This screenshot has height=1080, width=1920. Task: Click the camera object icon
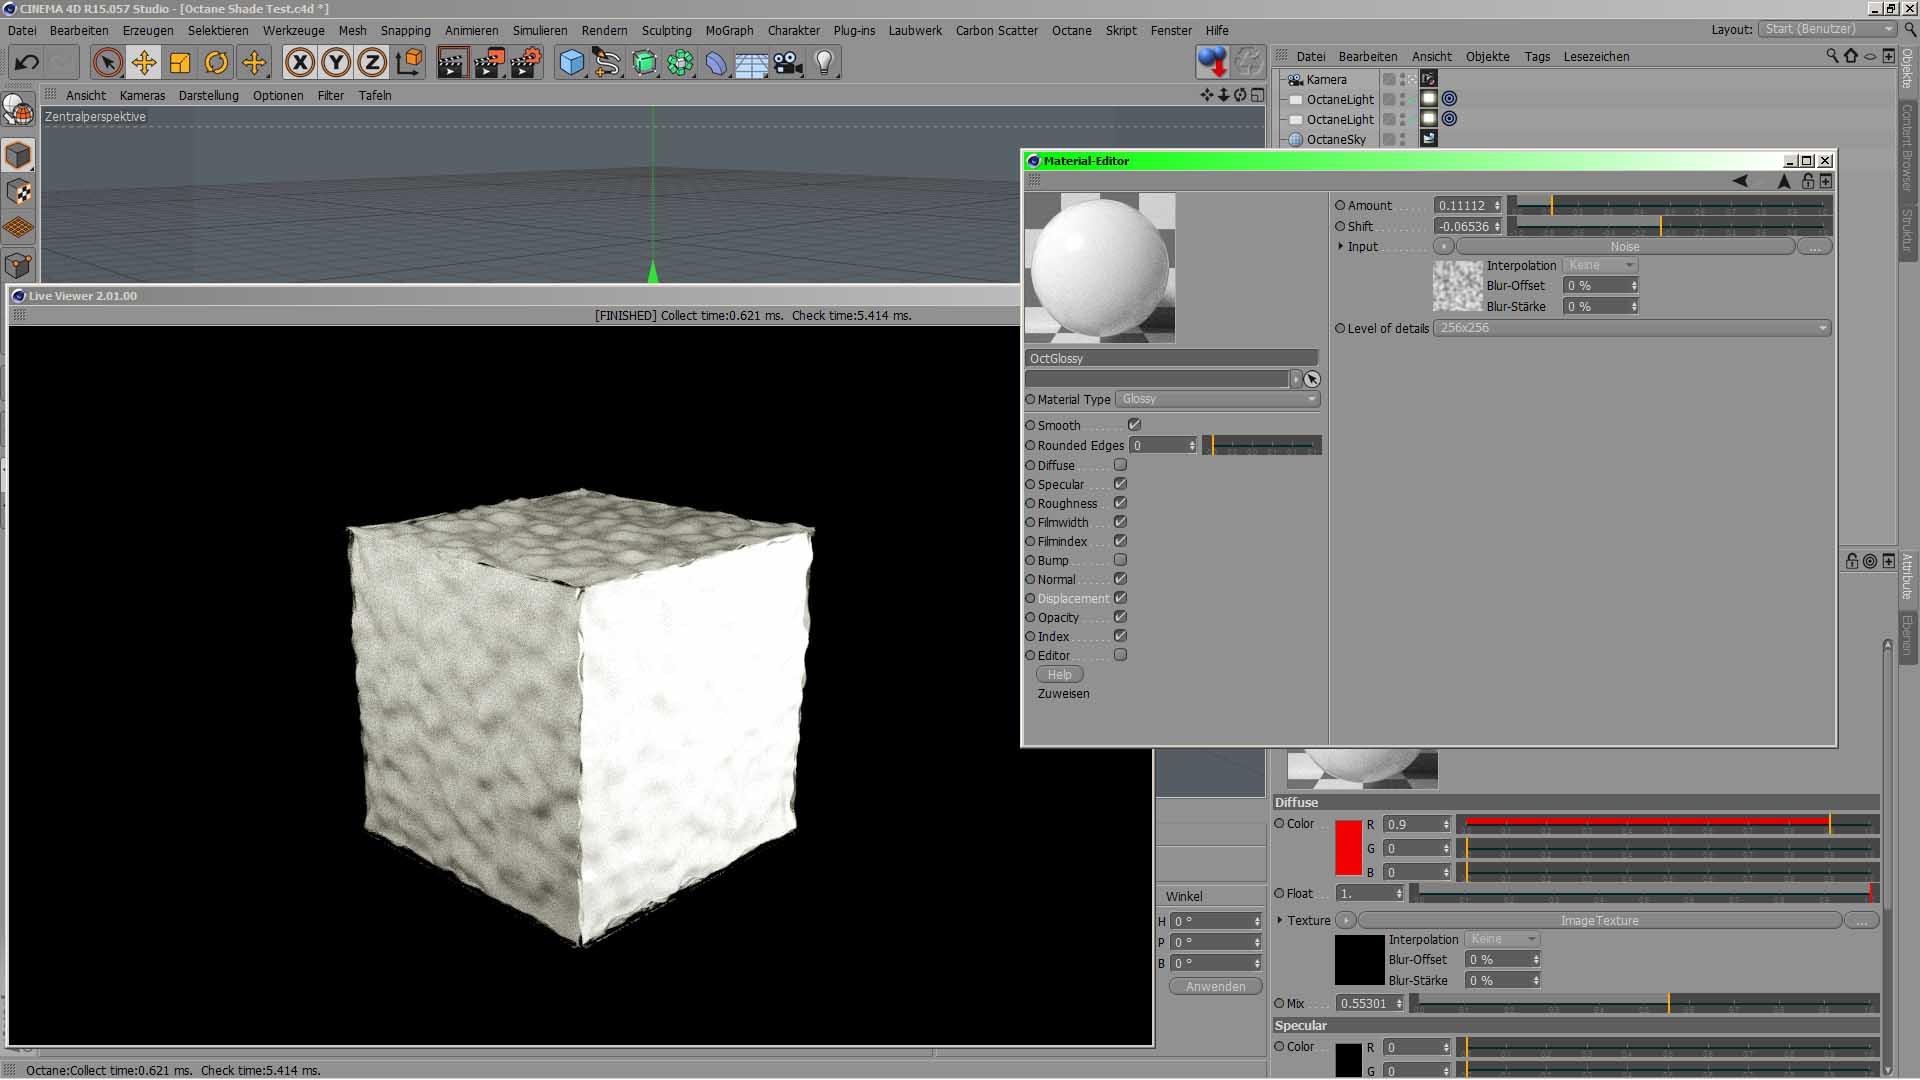tap(787, 63)
